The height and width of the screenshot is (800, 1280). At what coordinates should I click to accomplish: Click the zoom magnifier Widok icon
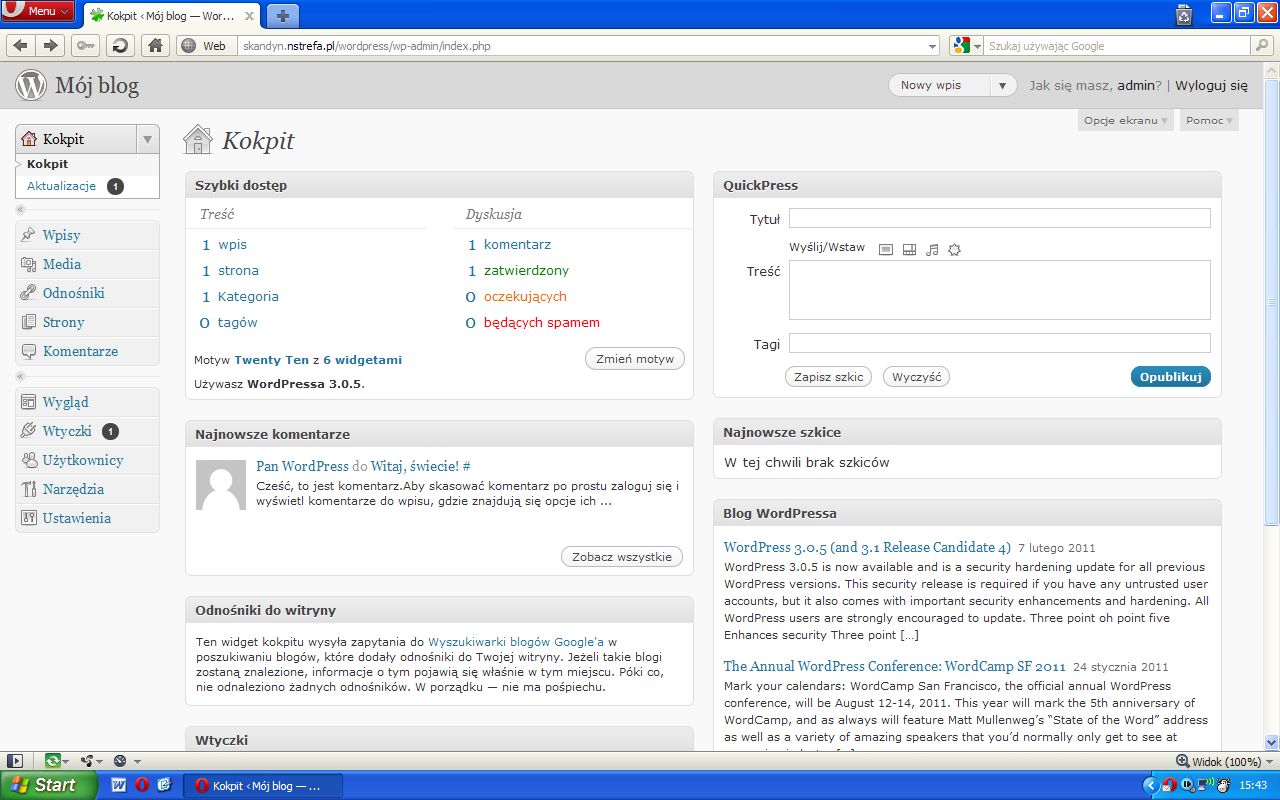click(1181, 762)
